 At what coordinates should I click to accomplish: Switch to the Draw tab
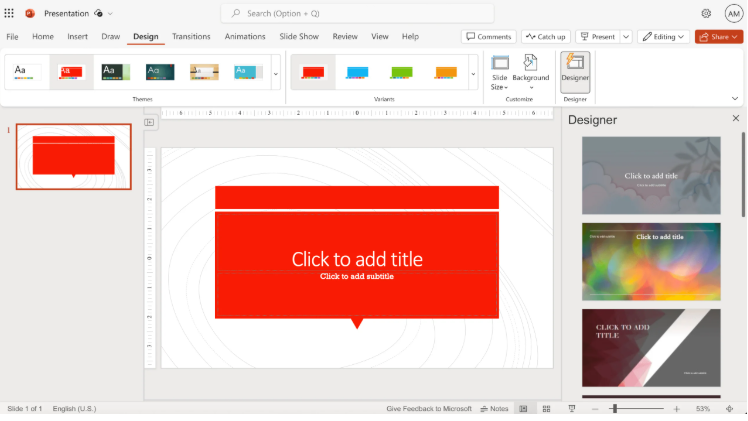click(x=111, y=37)
